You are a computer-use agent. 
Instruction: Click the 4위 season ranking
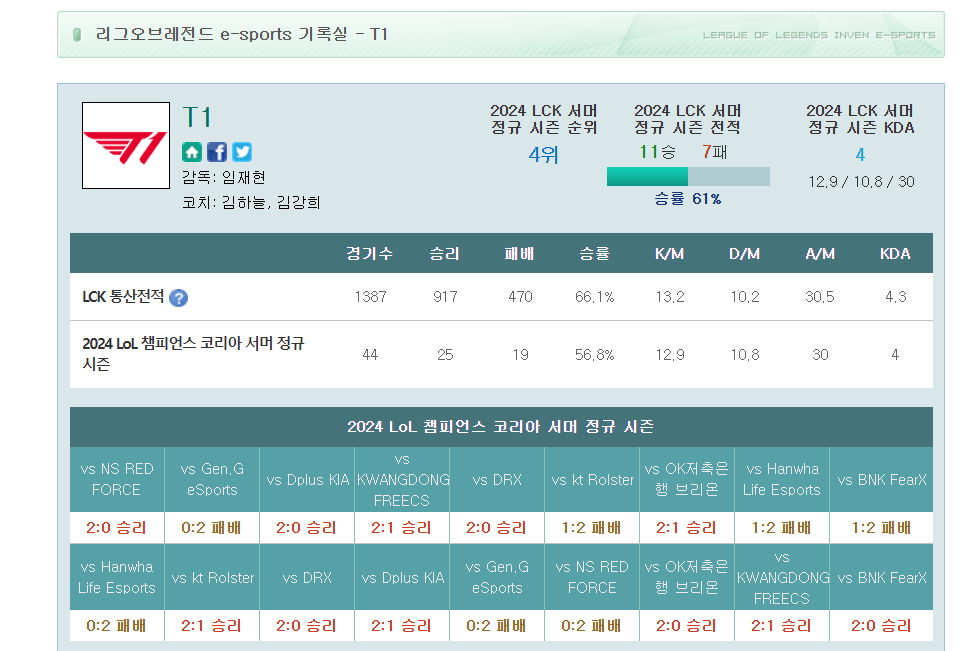click(x=543, y=154)
